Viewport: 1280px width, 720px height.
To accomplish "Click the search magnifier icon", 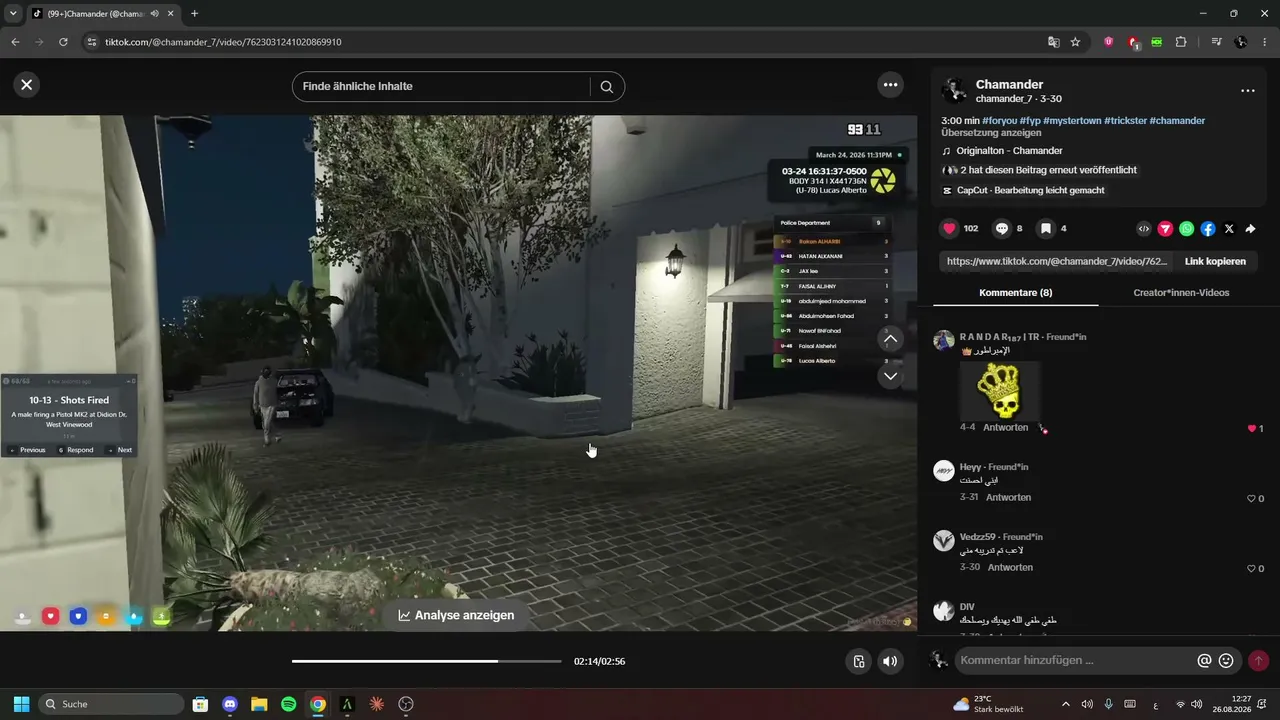I will (606, 86).
